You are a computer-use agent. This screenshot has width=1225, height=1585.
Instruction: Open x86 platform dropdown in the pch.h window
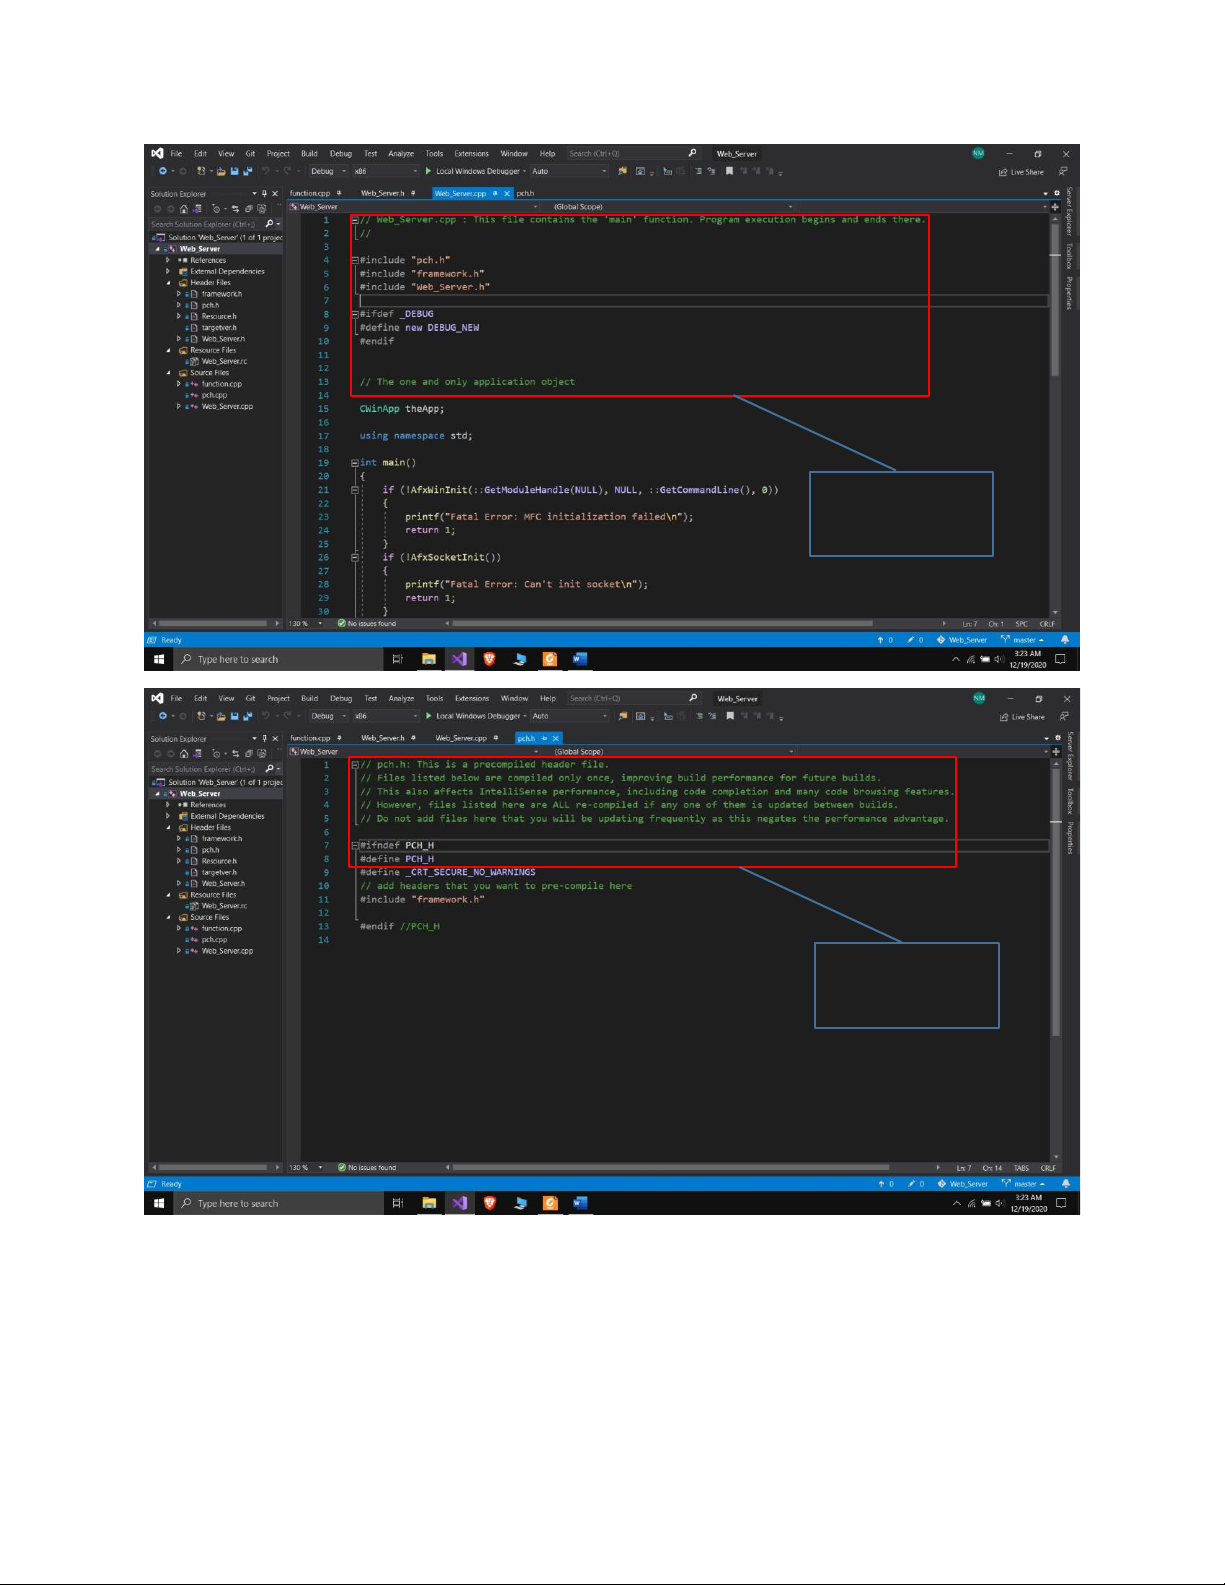pos(385,716)
